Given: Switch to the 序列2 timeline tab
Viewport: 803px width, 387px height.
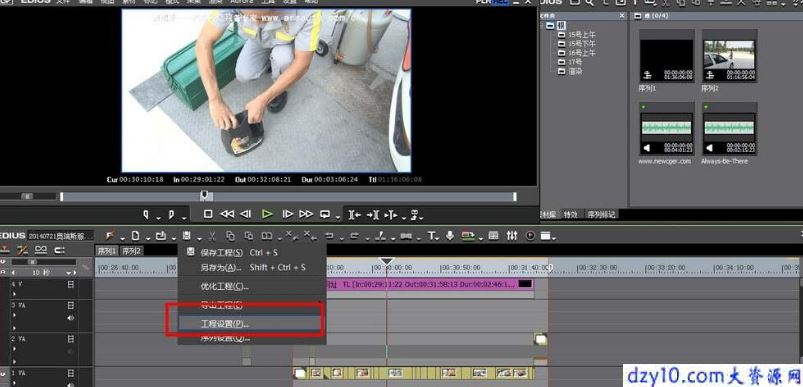Looking at the screenshot, I should point(132,251).
